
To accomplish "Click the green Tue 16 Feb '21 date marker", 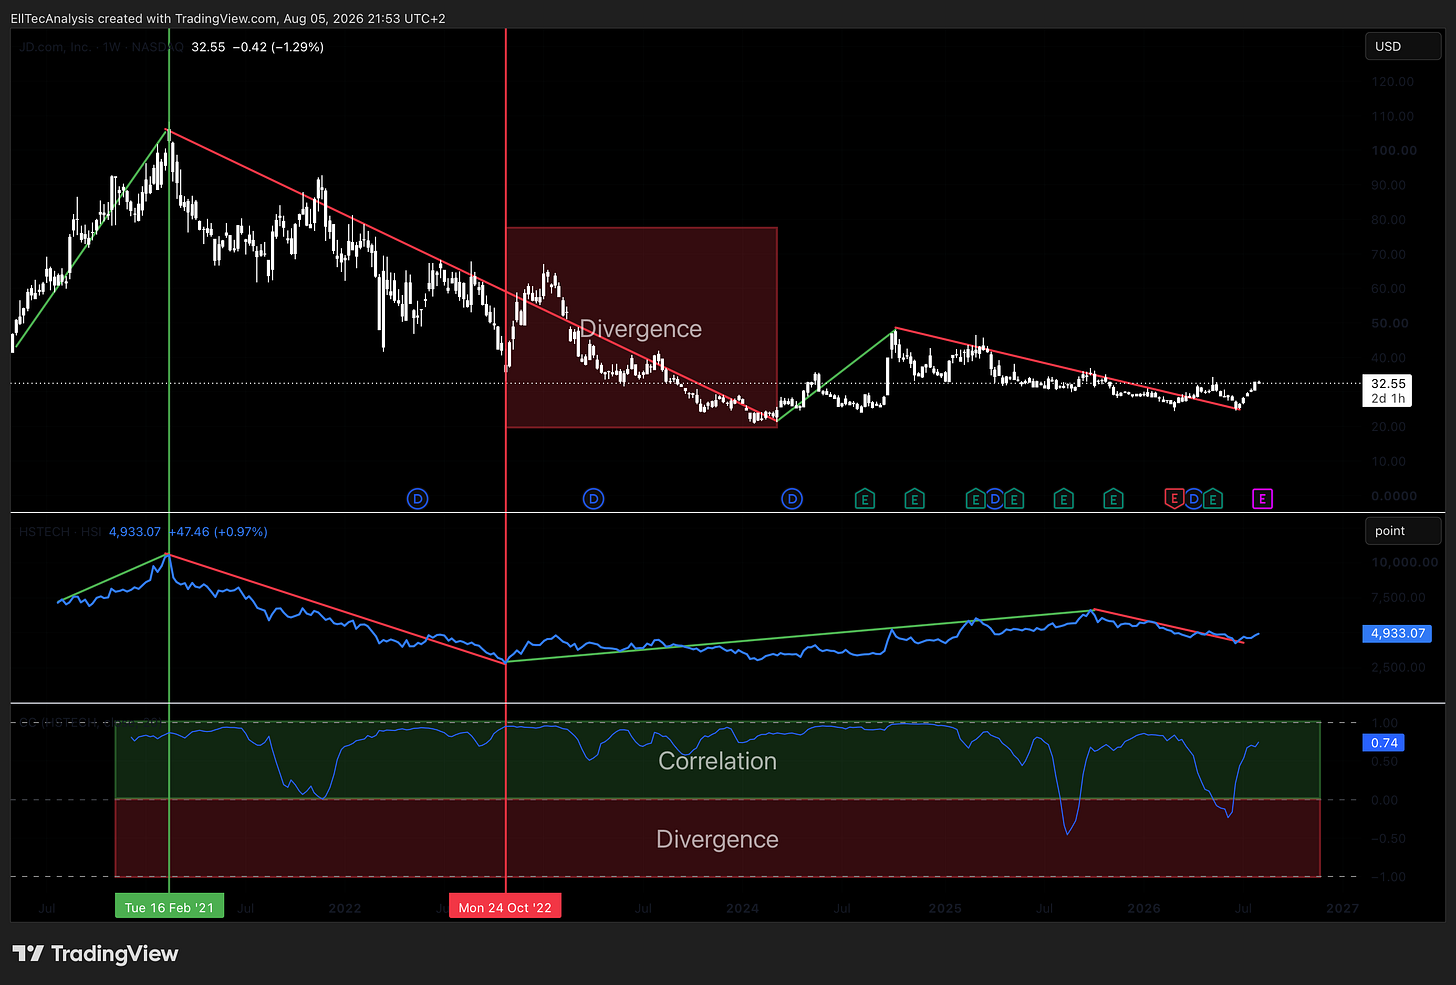I will coord(169,907).
